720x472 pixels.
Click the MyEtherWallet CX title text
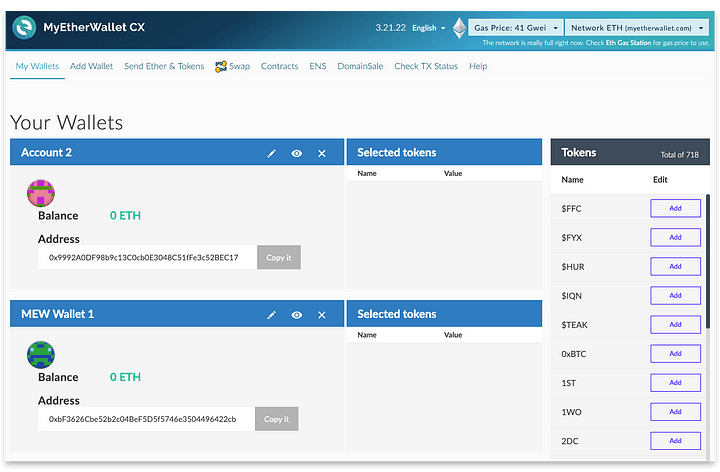point(94,27)
